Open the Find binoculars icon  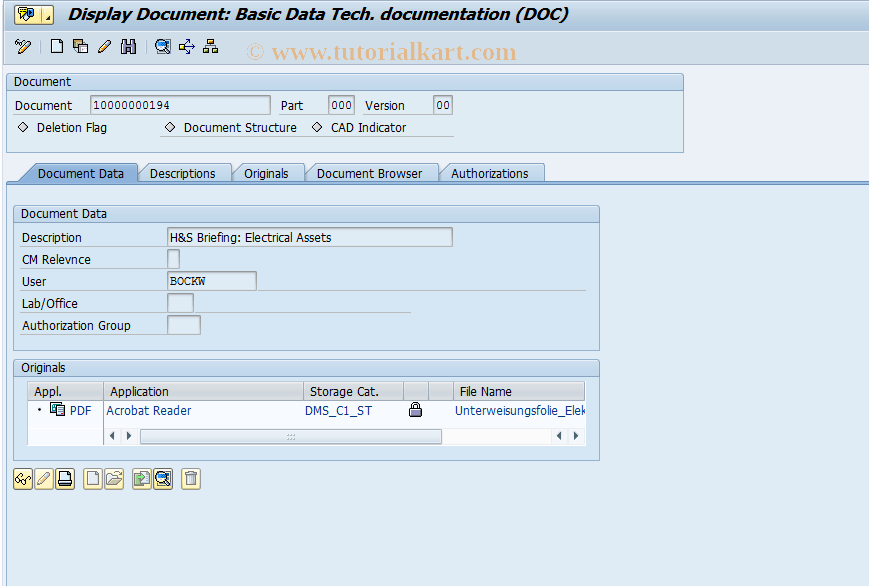tap(129, 46)
